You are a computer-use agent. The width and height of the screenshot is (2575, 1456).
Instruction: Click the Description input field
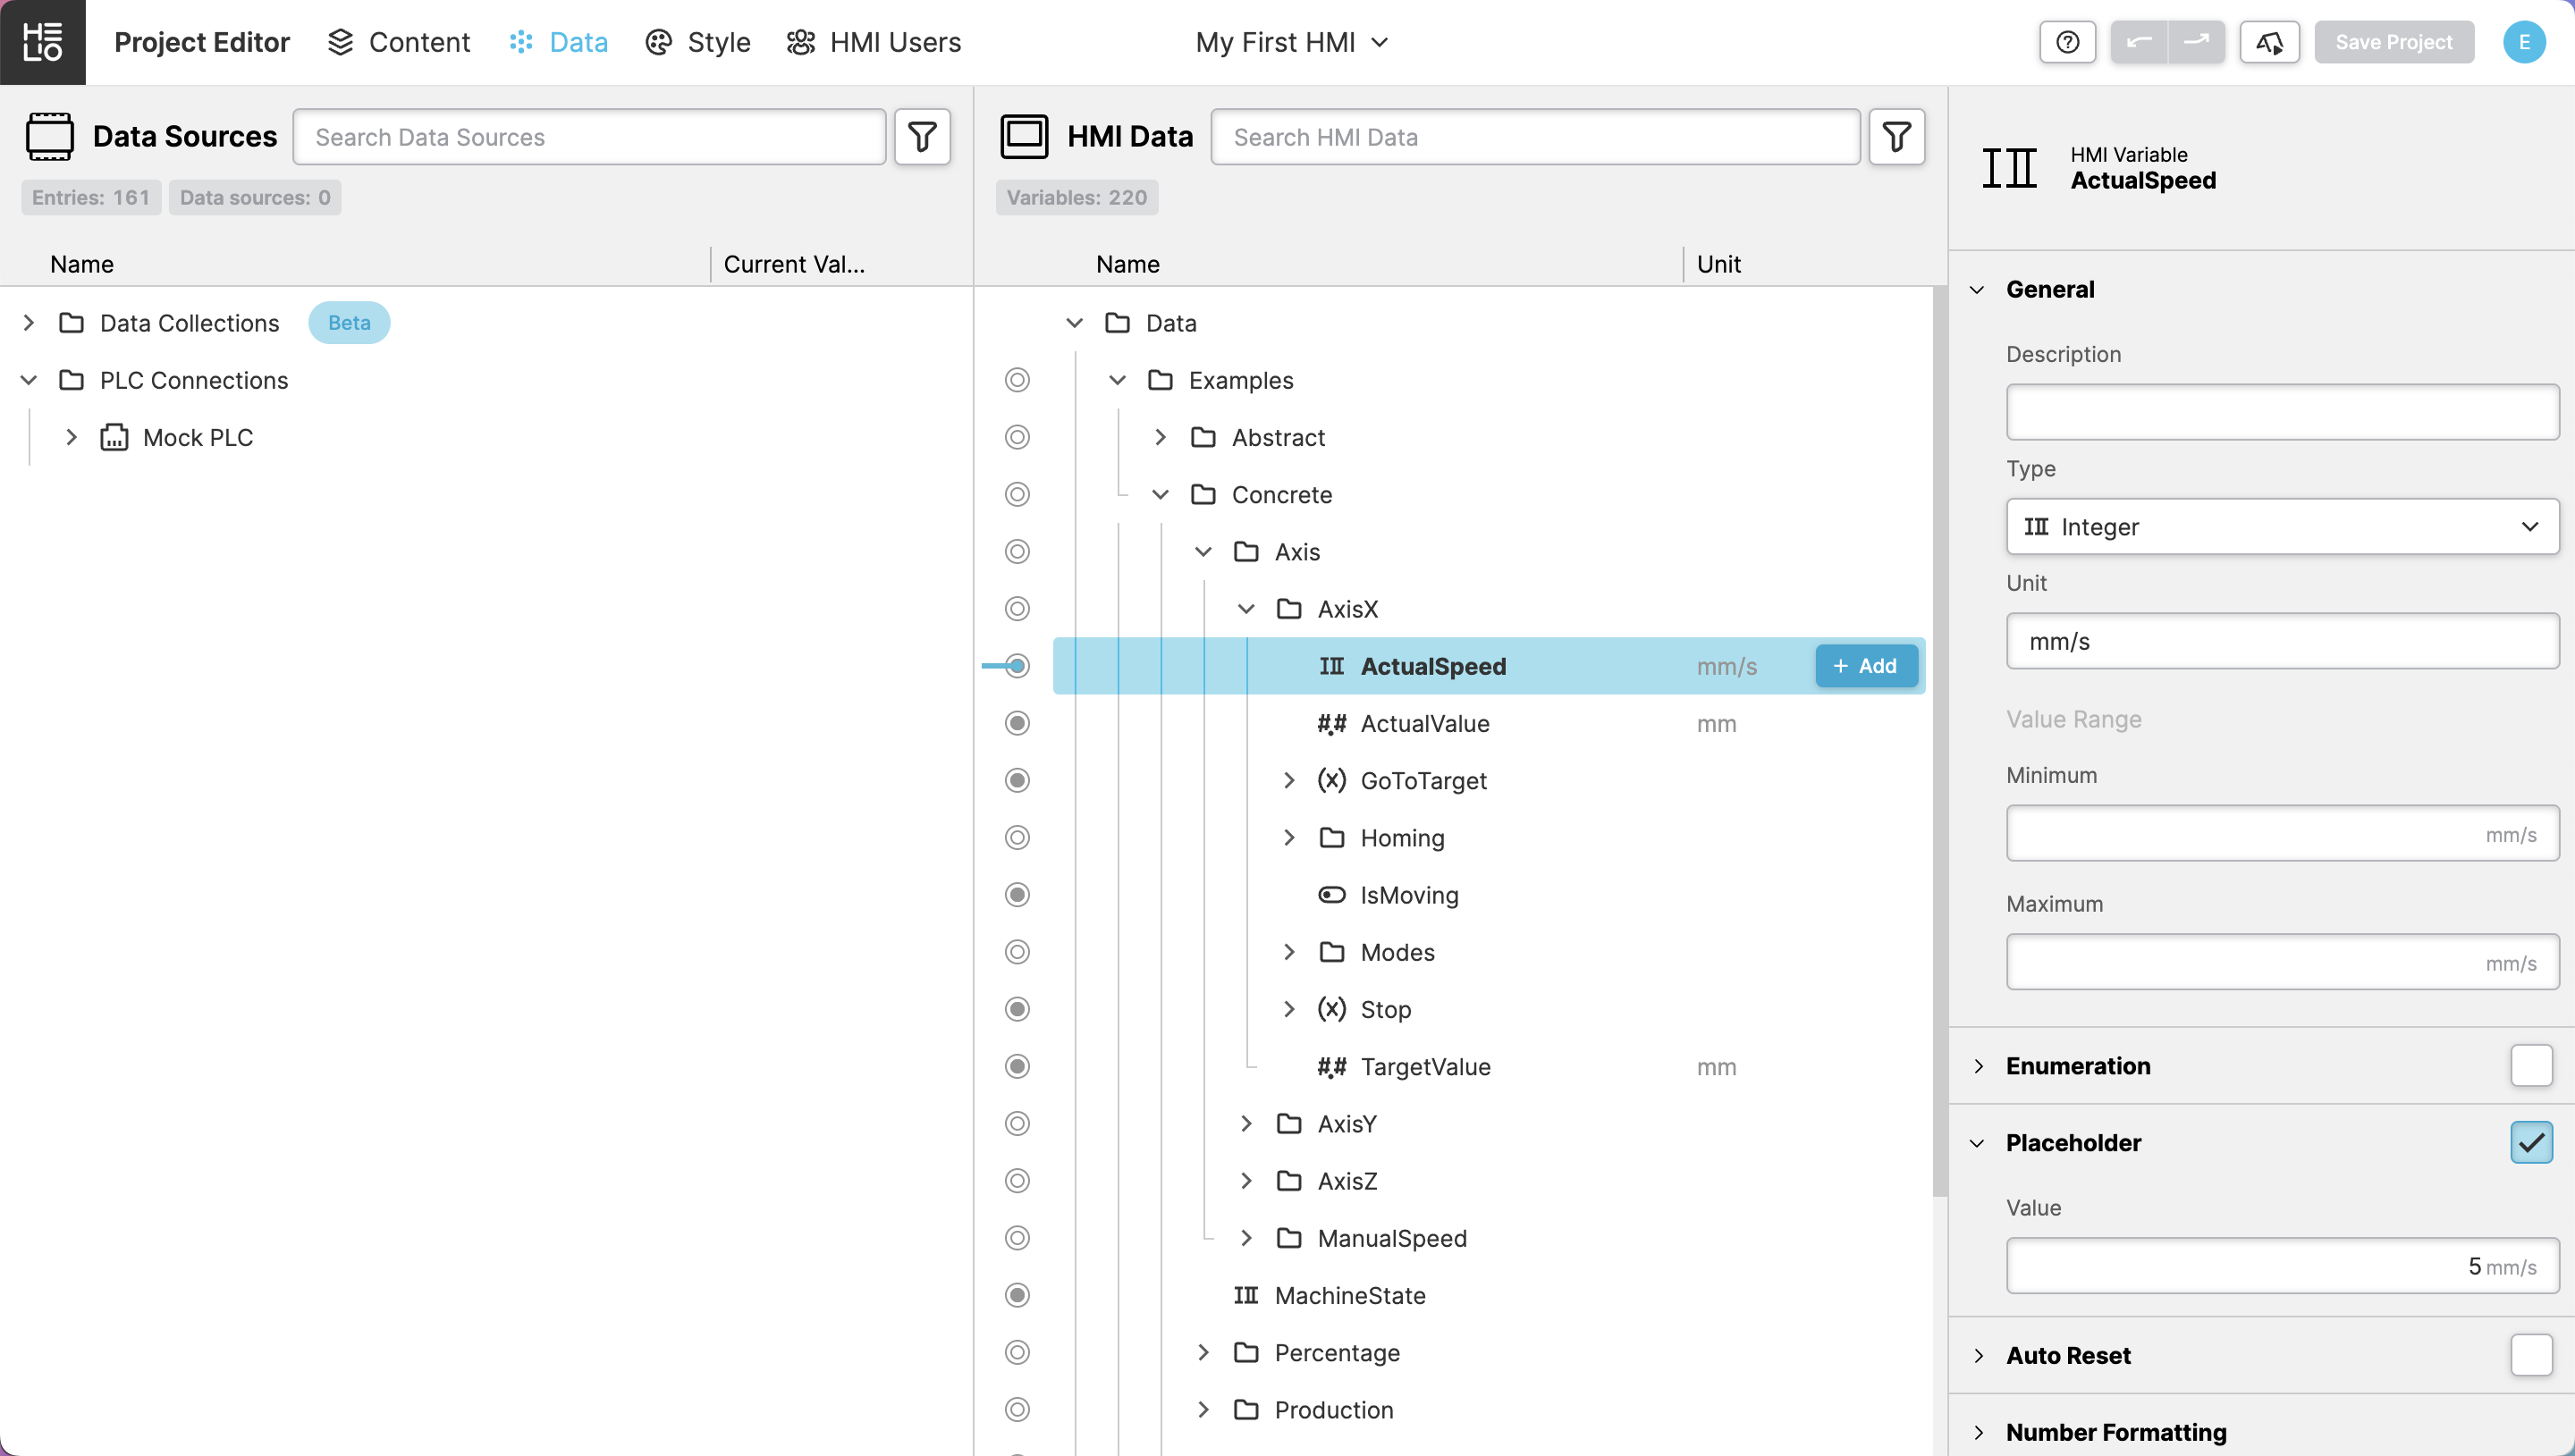[x=2282, y=412]
